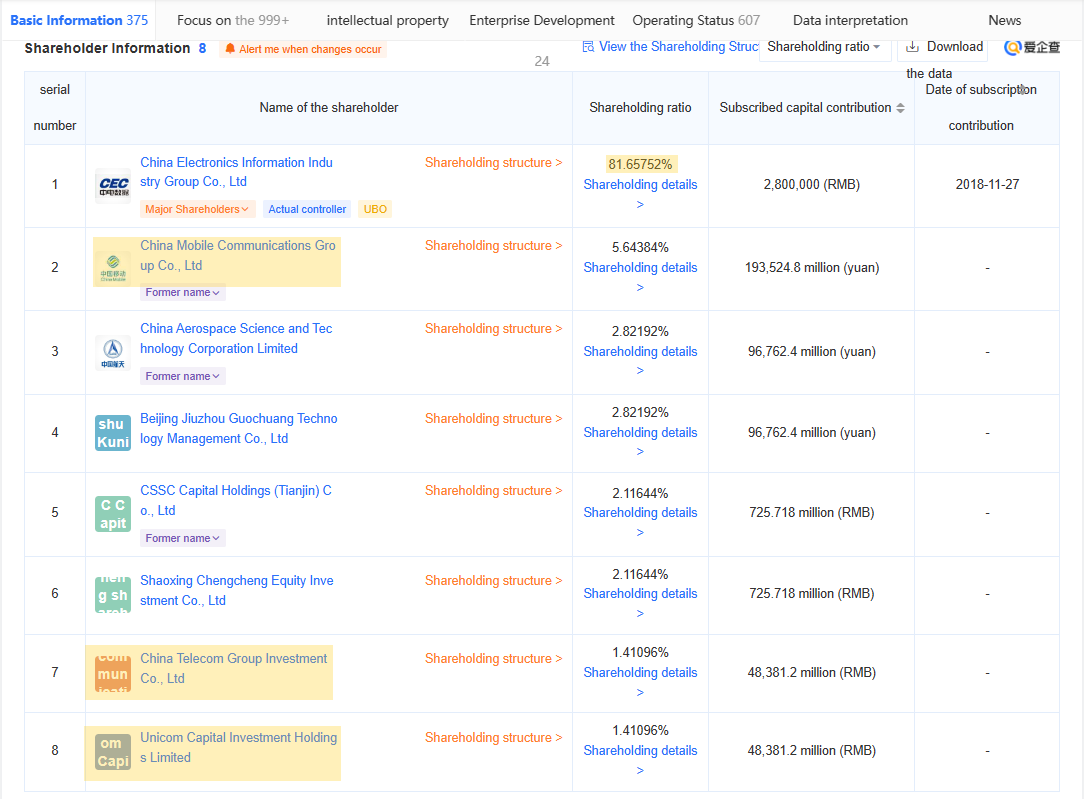Click the China Mobile logo icon
The image size is (1084, 799).
(x=113, y=267)
